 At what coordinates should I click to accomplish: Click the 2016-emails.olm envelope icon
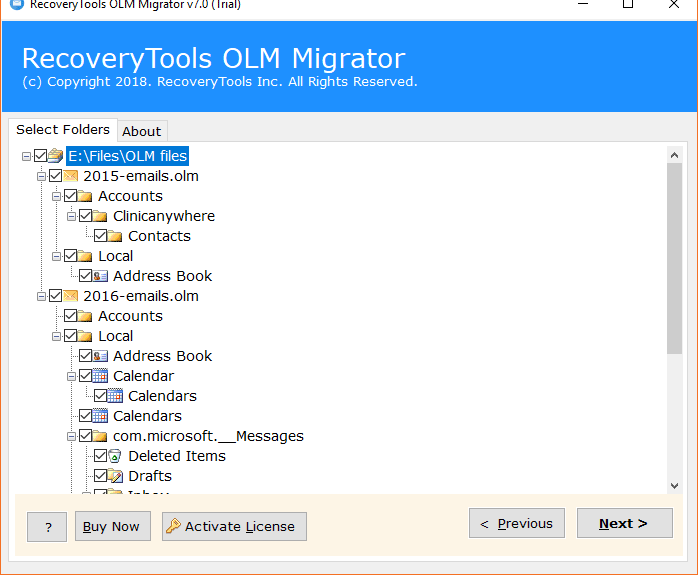coord(70,296)
